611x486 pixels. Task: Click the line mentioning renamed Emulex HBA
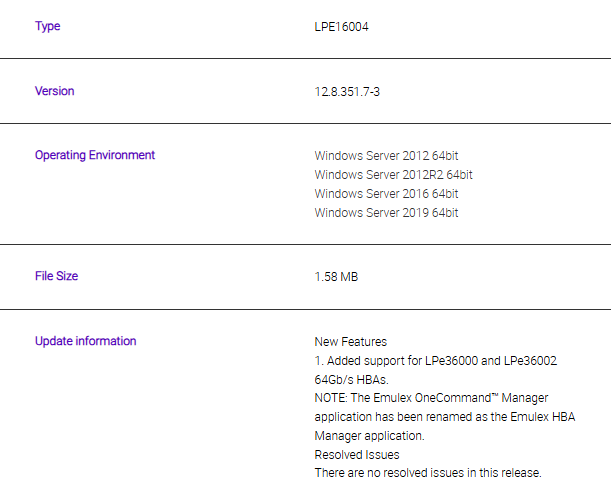444,417
